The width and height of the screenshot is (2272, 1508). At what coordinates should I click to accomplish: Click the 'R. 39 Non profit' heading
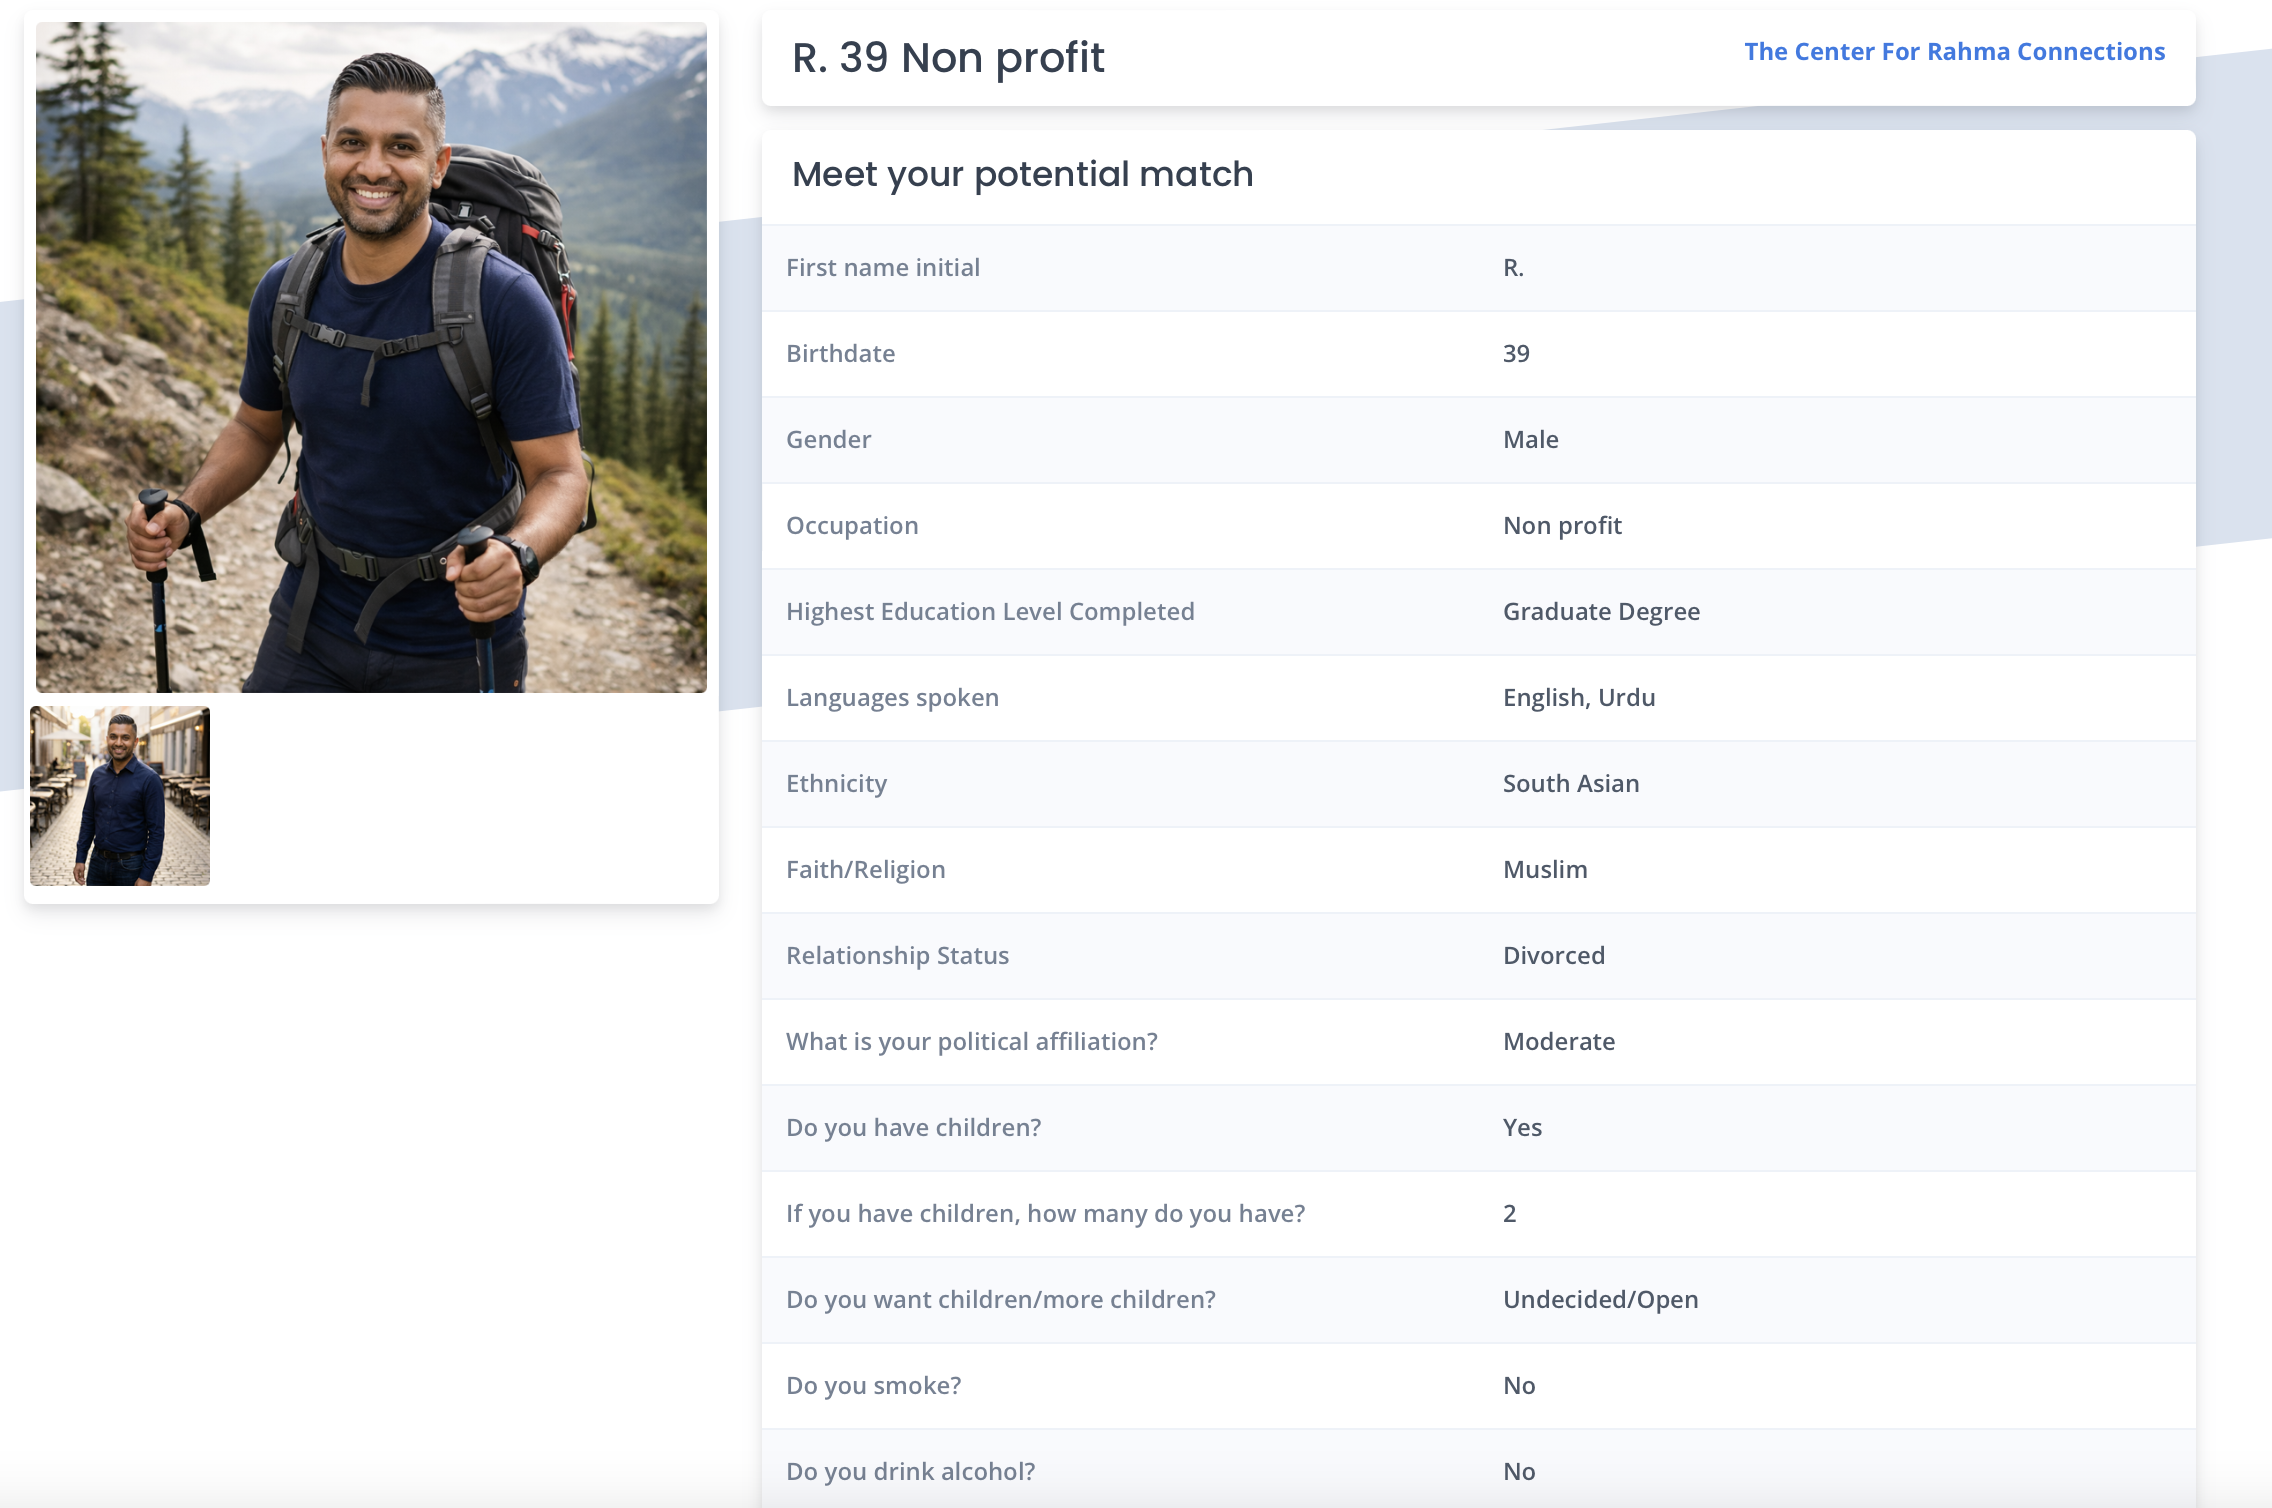click(947, 58)
